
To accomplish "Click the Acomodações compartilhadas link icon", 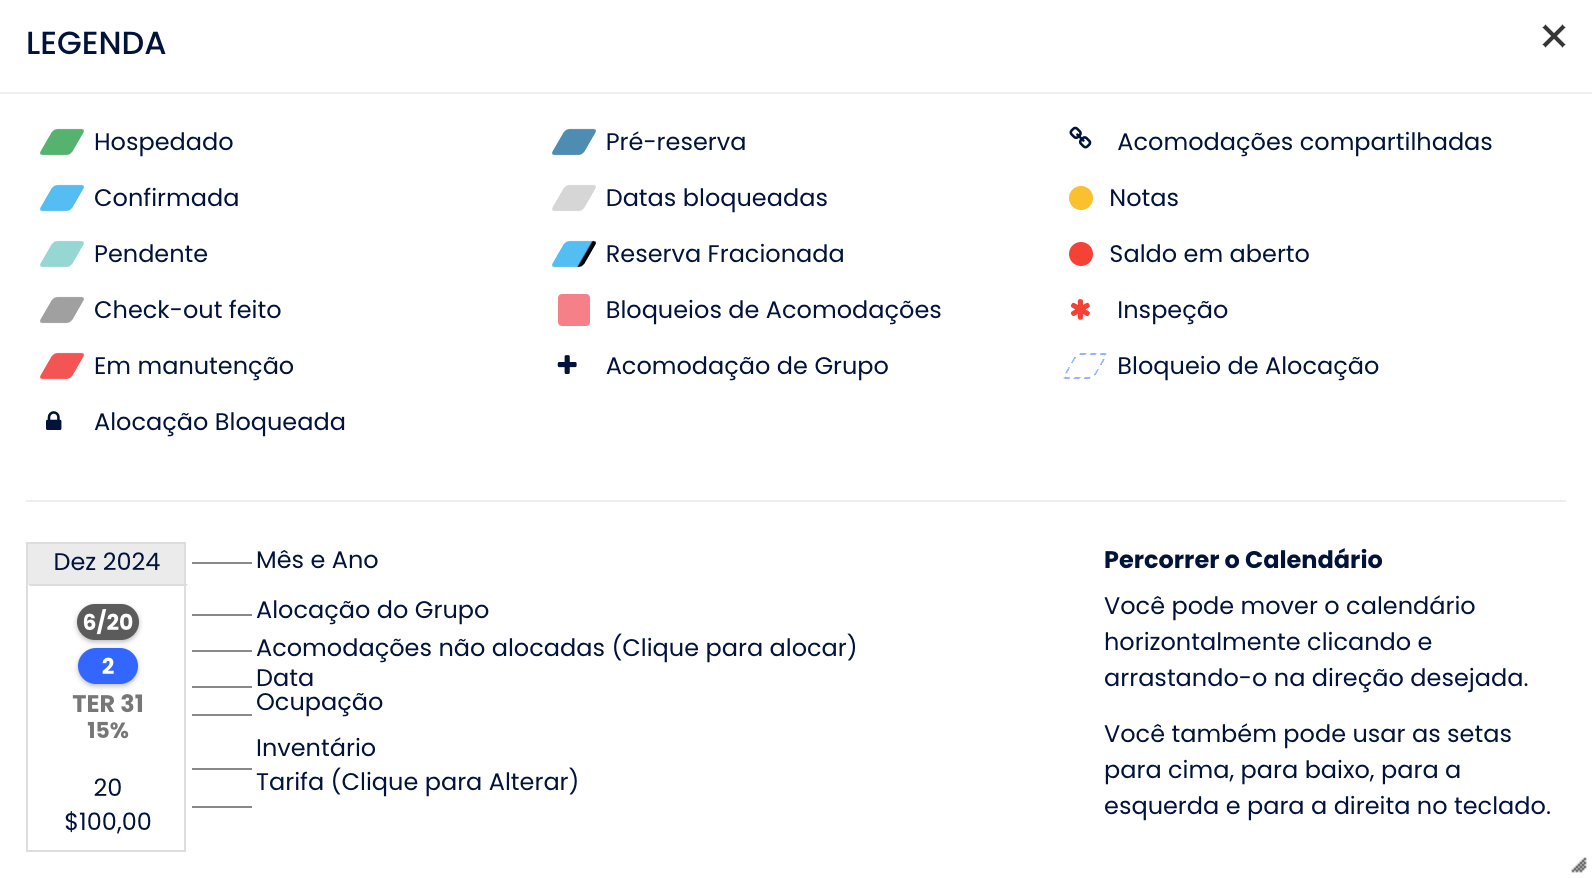I will coord(1080,138).
